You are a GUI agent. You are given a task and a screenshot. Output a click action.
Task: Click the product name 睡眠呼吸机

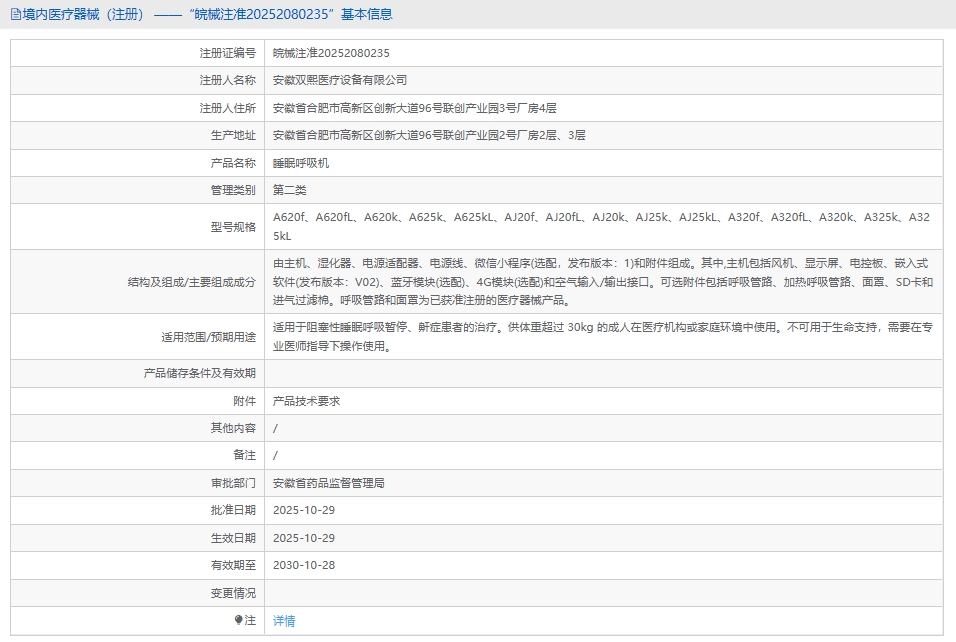coord(301,163)
